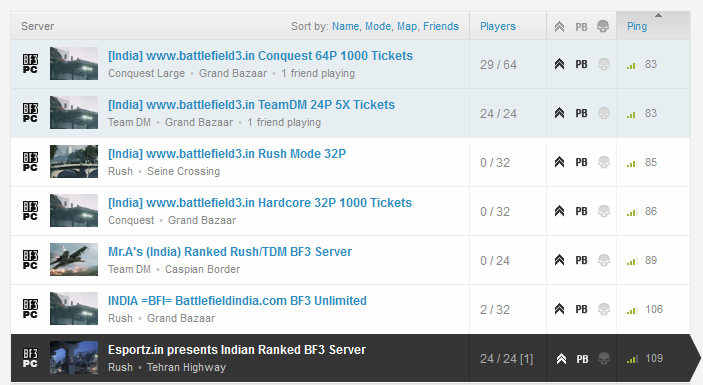Screen dimensions: 703x385
Task: Open Rush Mode 32P server link
Action: 227,154
